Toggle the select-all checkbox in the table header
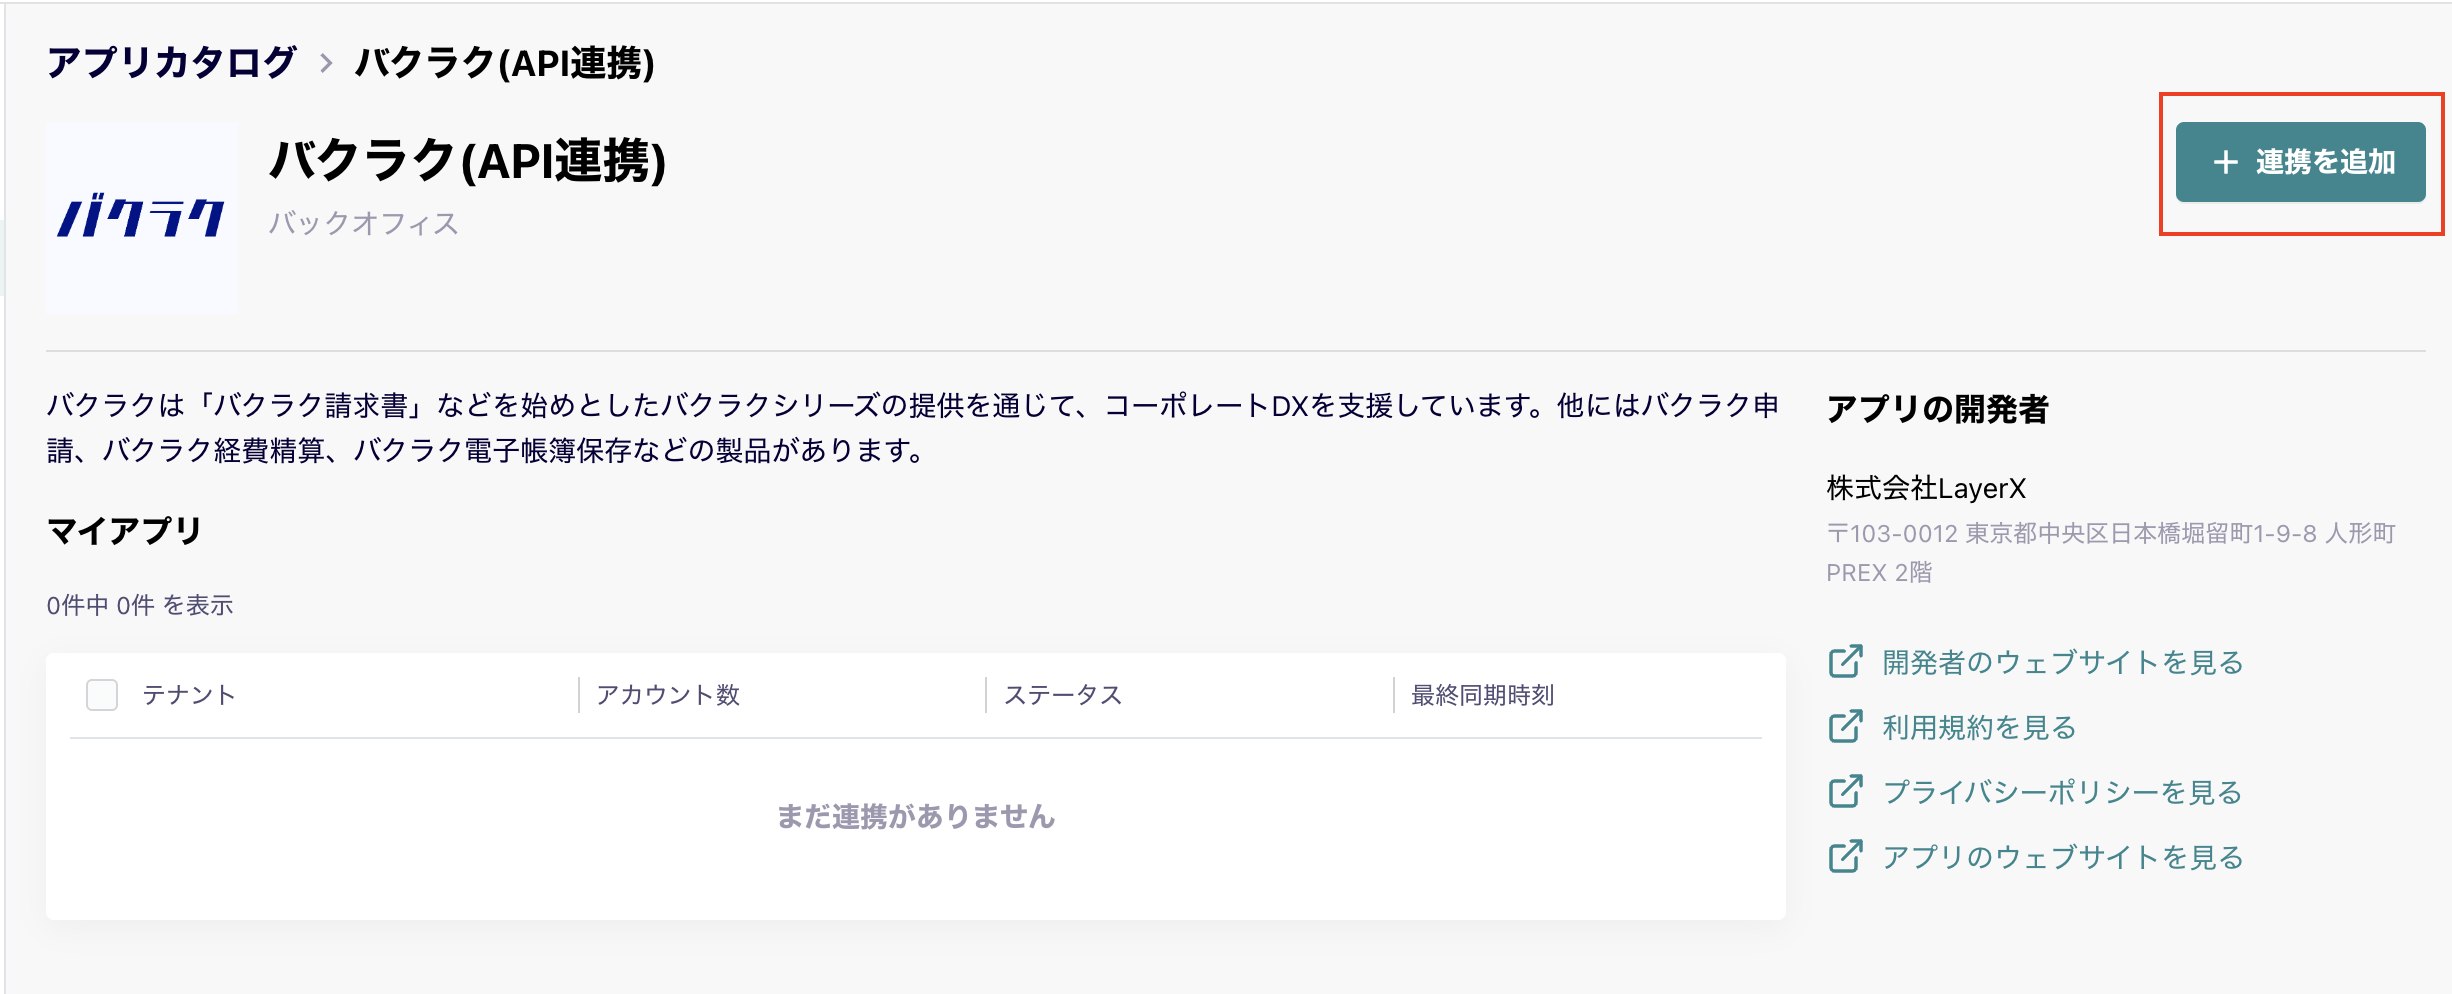 100,694
